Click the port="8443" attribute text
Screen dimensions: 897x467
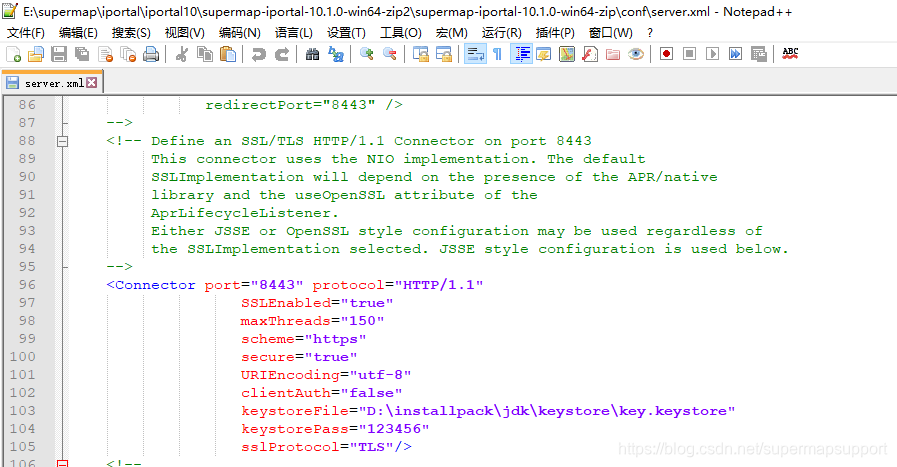pos(254,284)
